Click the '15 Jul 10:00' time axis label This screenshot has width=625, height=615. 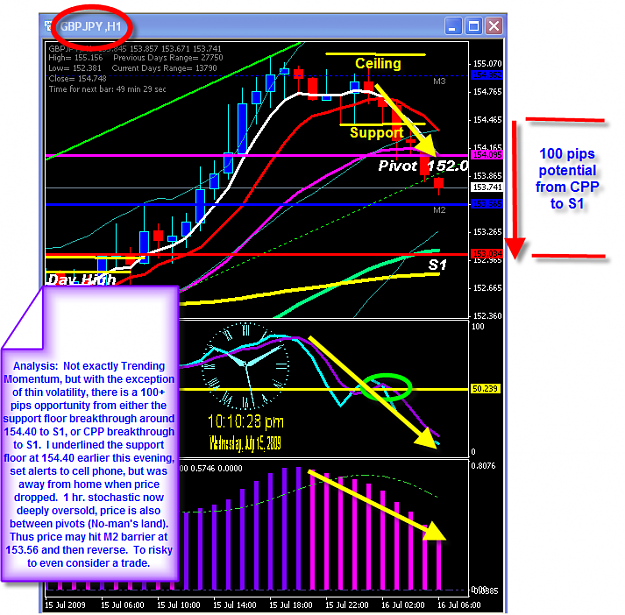(179, 605)
